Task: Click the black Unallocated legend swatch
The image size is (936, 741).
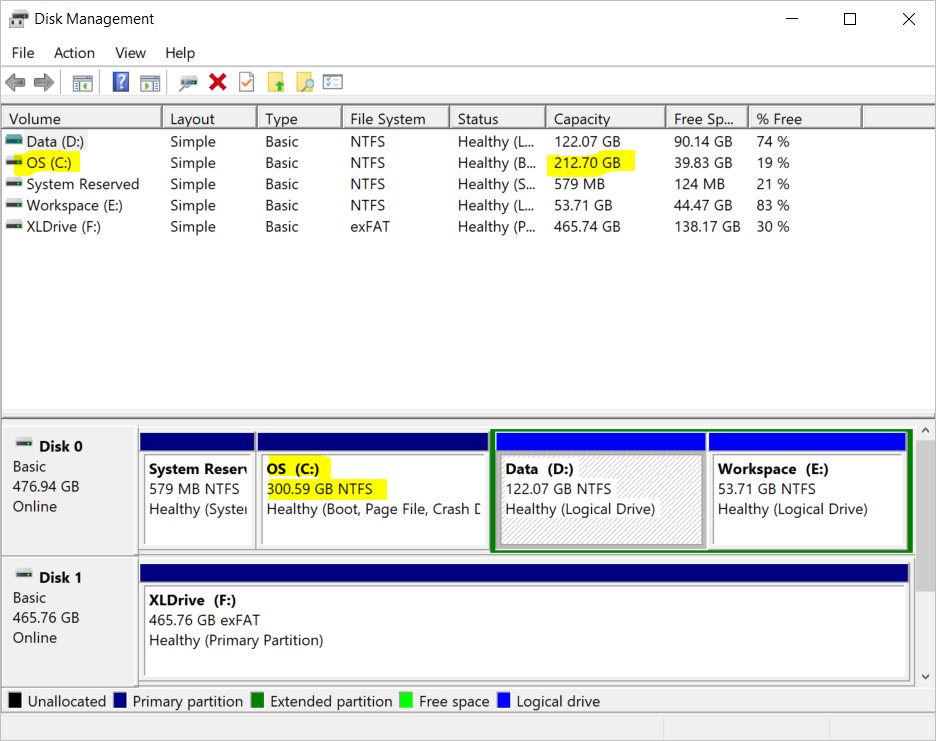Action: pyautogui.click(x=15, y=700)
